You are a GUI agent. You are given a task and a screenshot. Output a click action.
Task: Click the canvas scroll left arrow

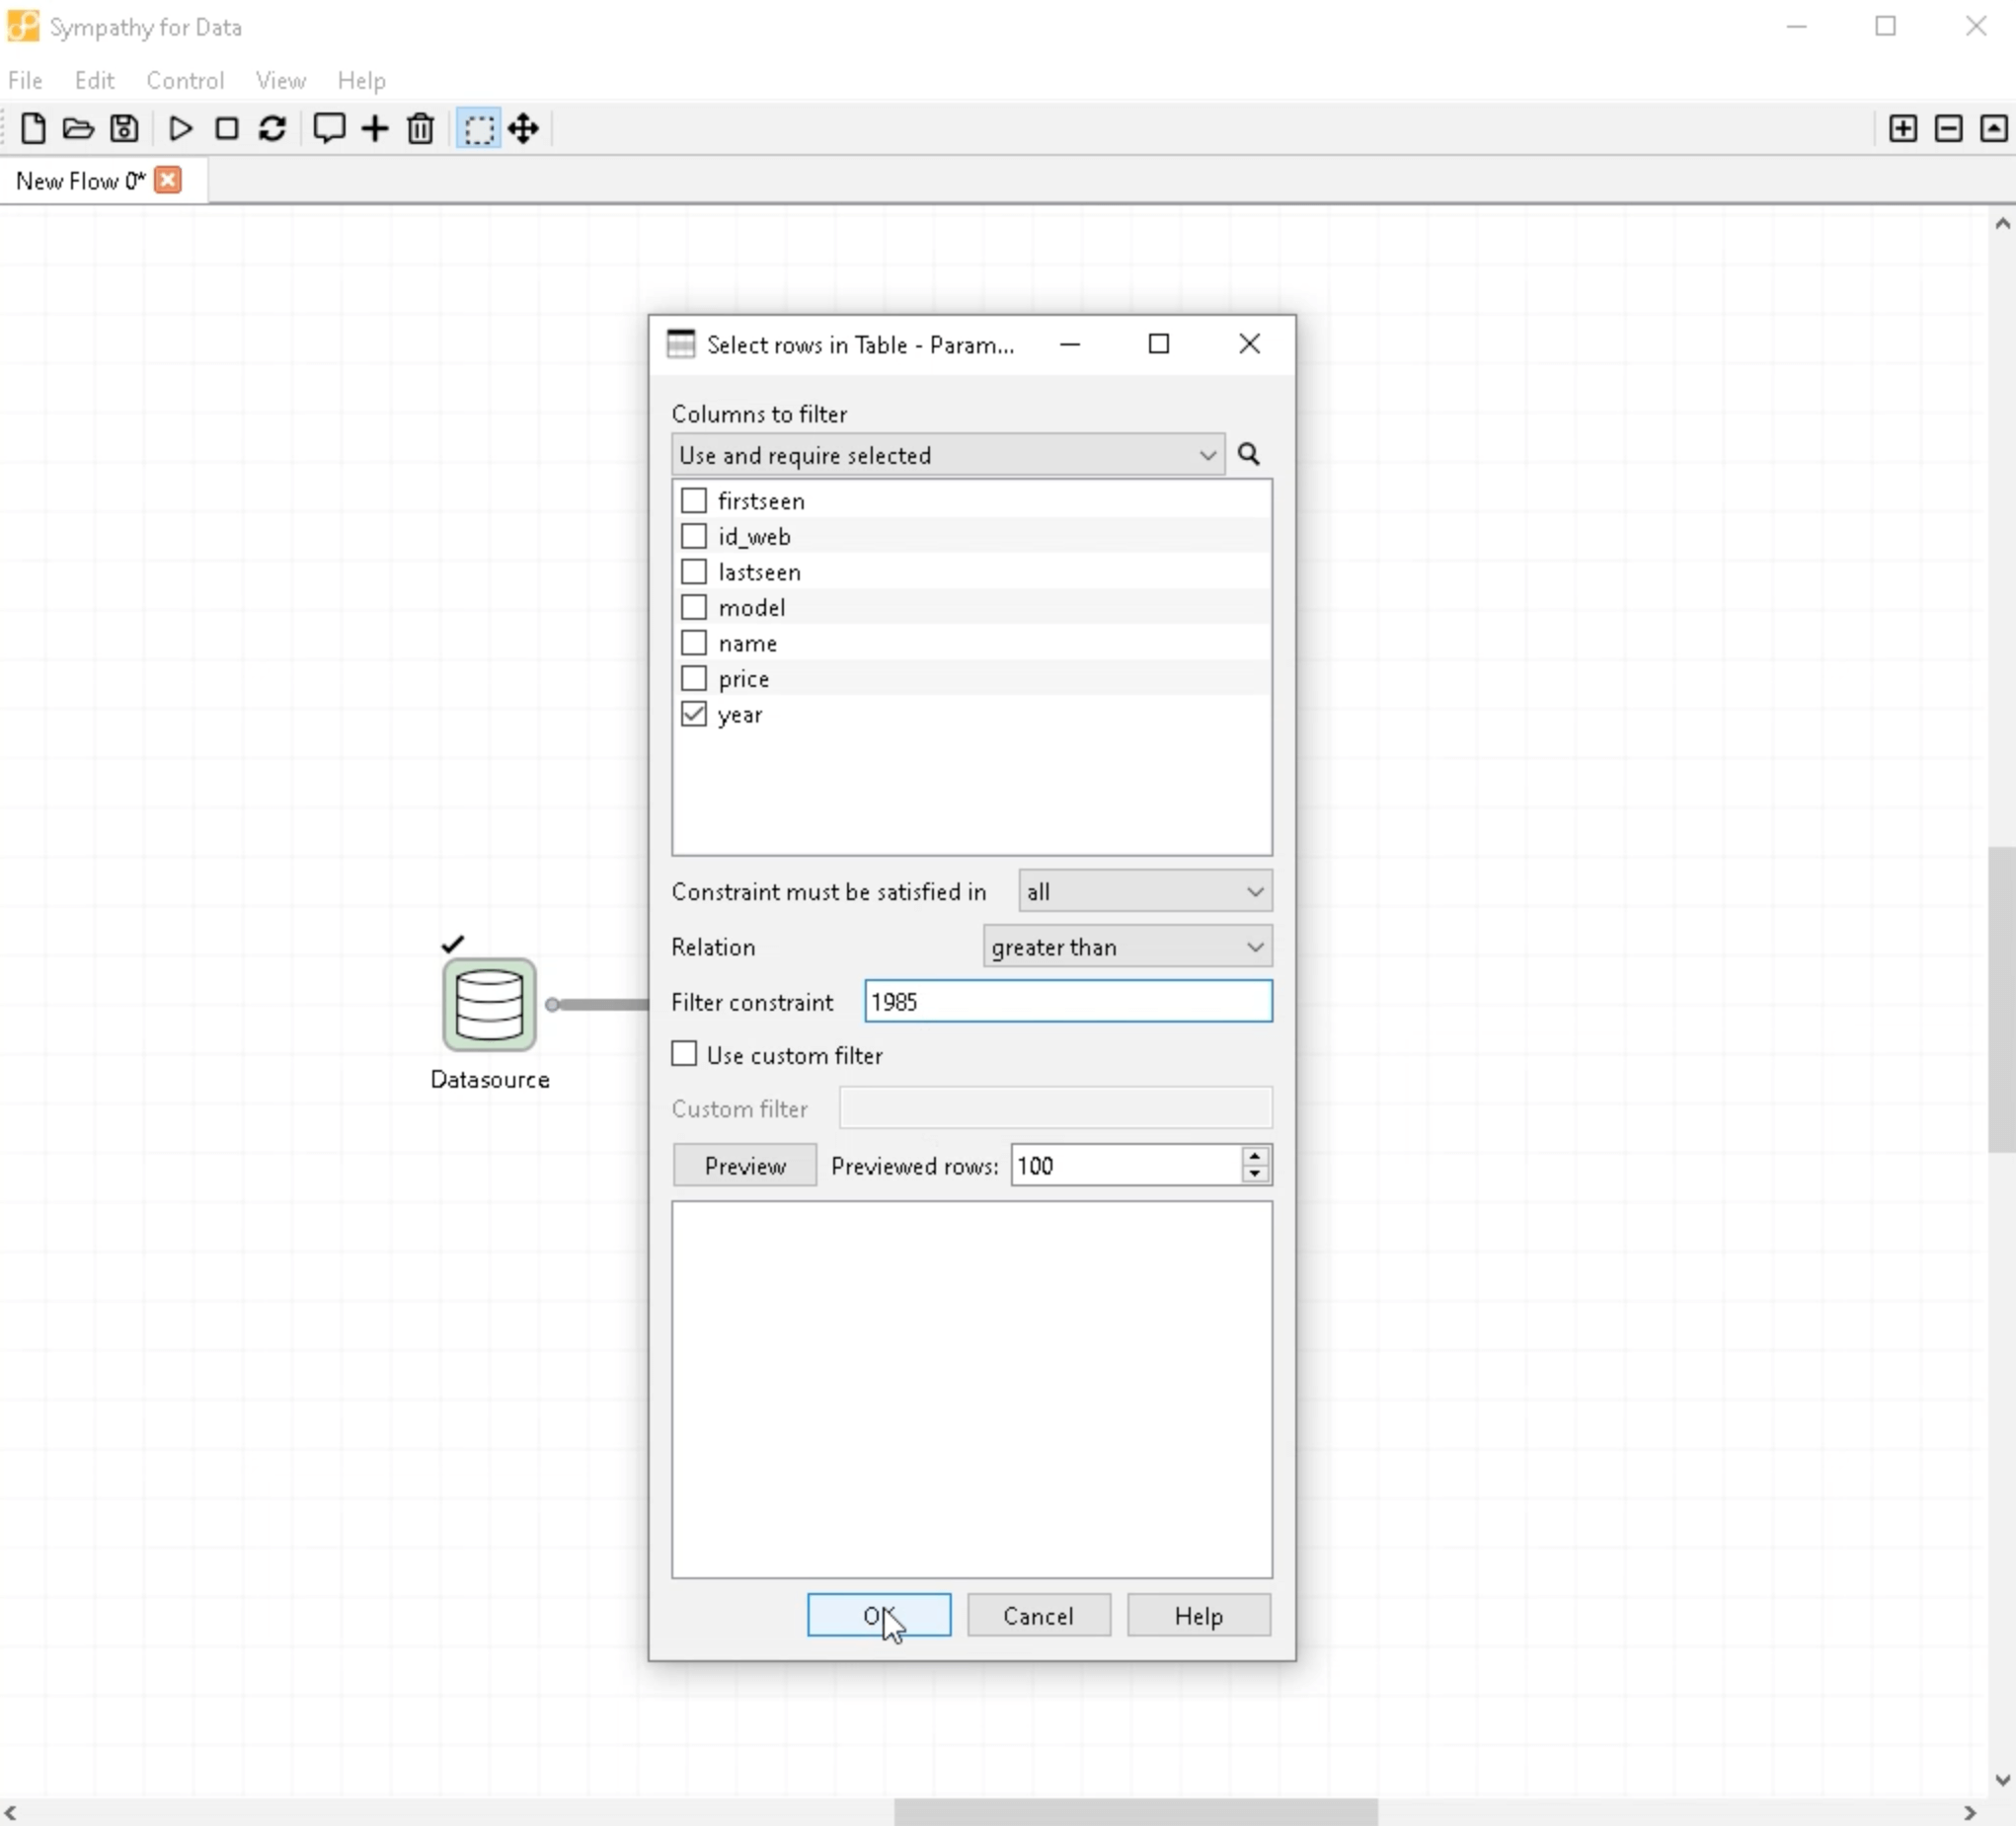coord(10,1812)
